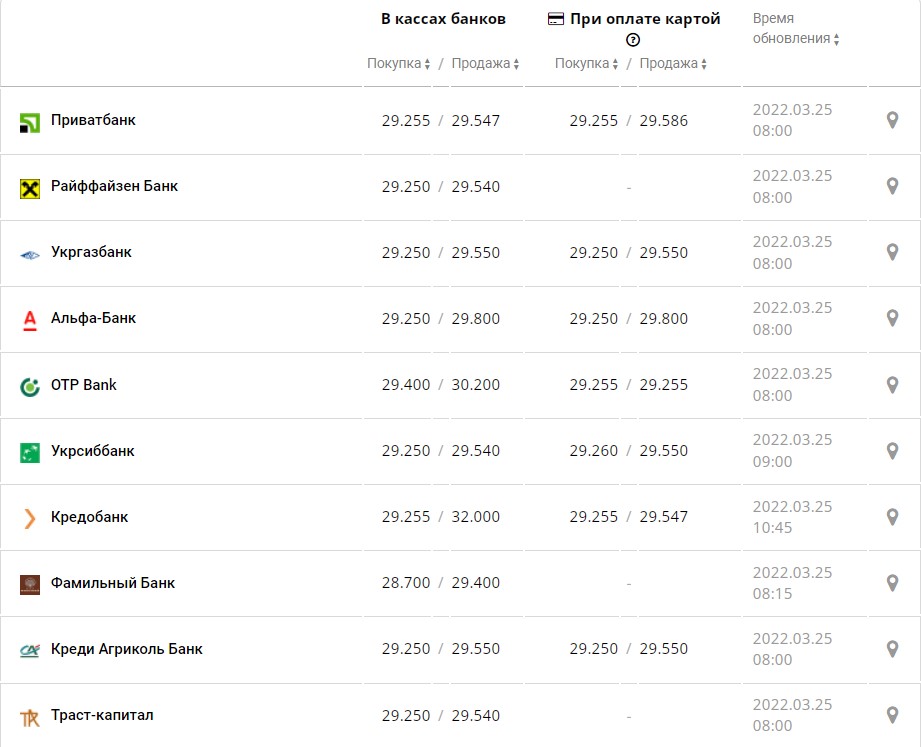Sort by card payment Продажа rate
This screenshot has height=747, width=921.
[x=674, y=64]
